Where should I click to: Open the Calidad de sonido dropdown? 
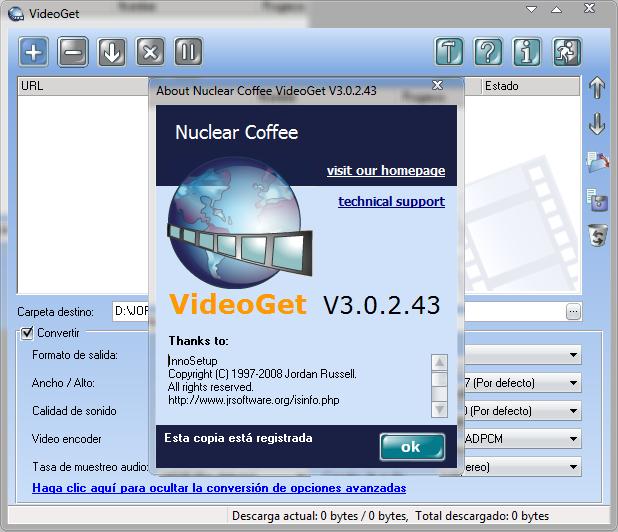(x=573, y=411)
